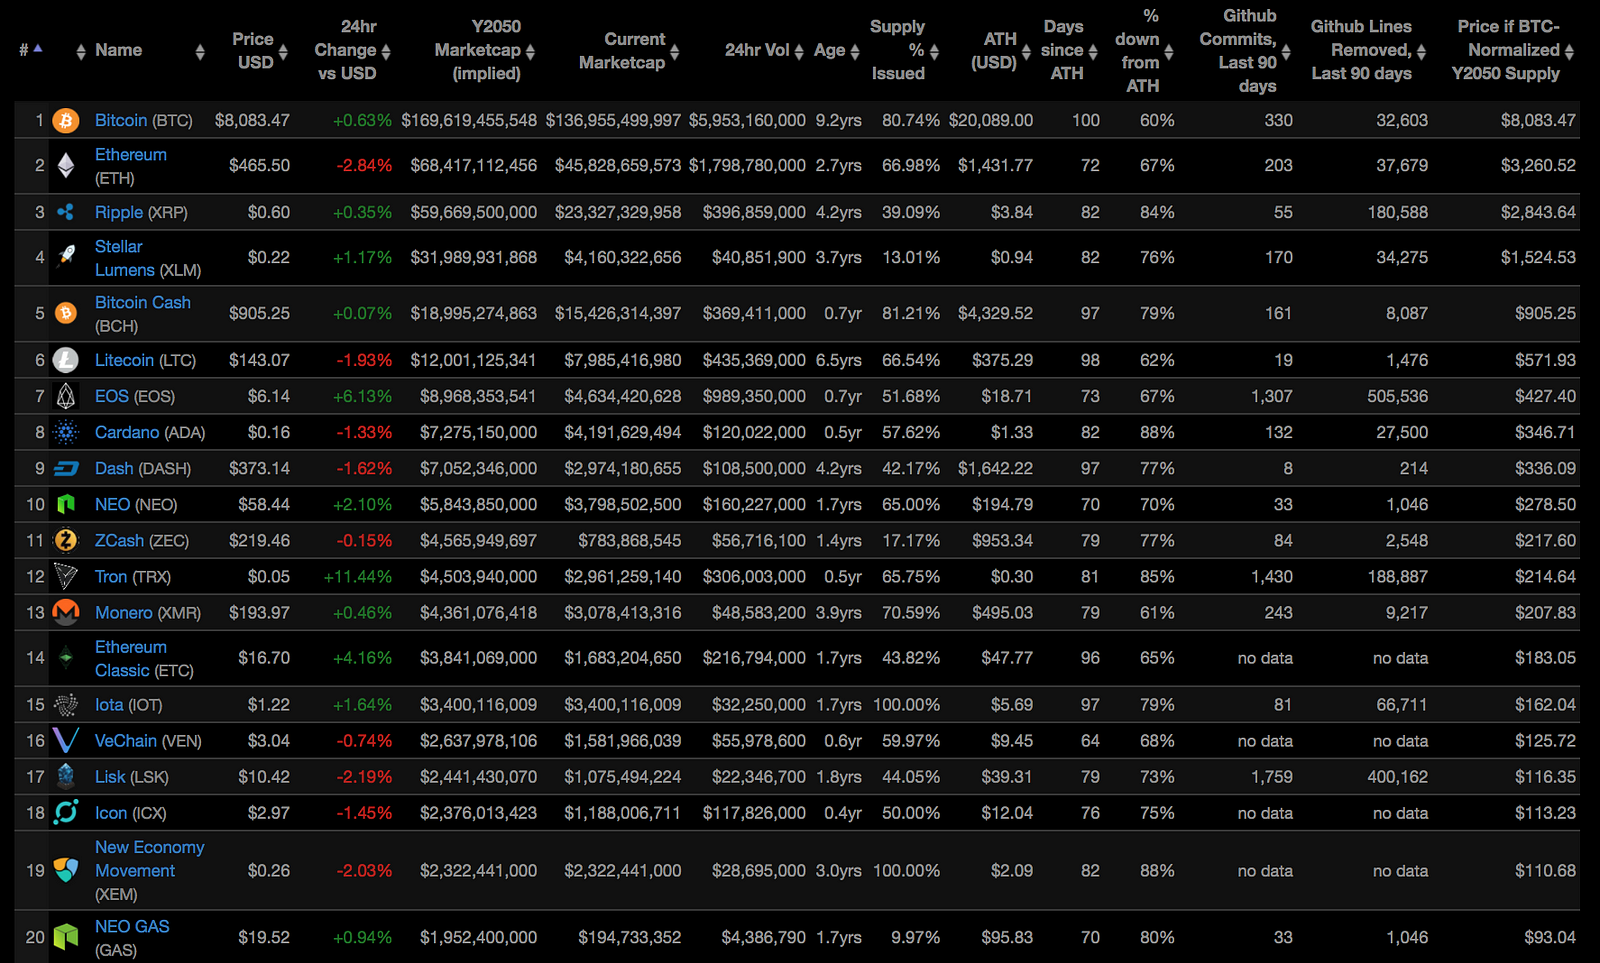
Task: Open the VeChain link
Action: click(126, 741)
